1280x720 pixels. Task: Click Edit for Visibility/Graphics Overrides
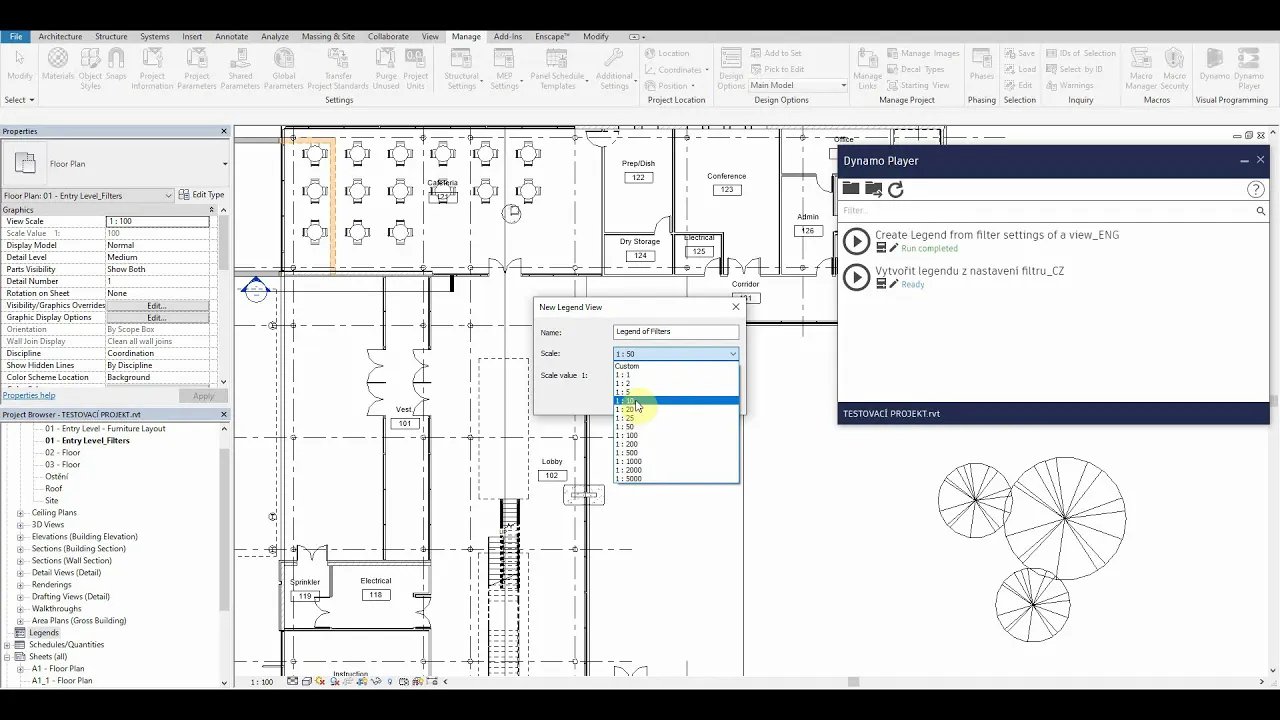(157, 305)
